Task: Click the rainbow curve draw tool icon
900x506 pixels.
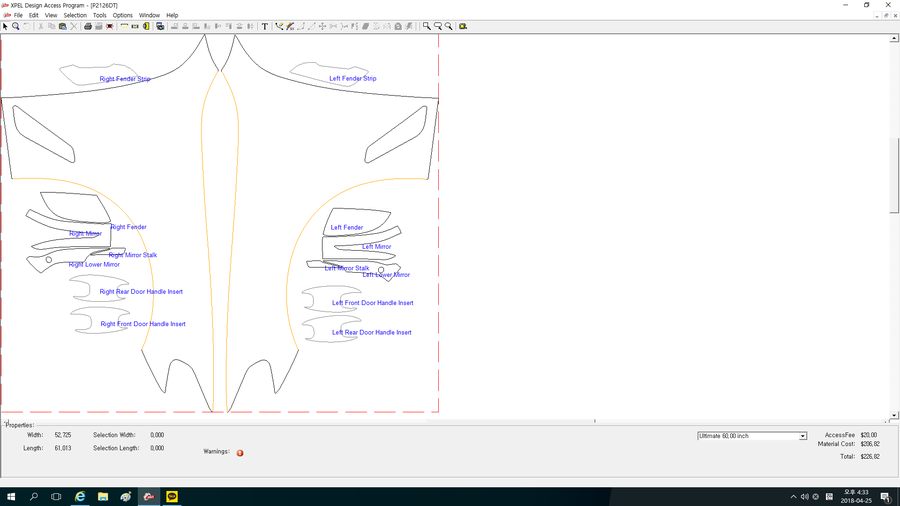Action: [290, 26]
